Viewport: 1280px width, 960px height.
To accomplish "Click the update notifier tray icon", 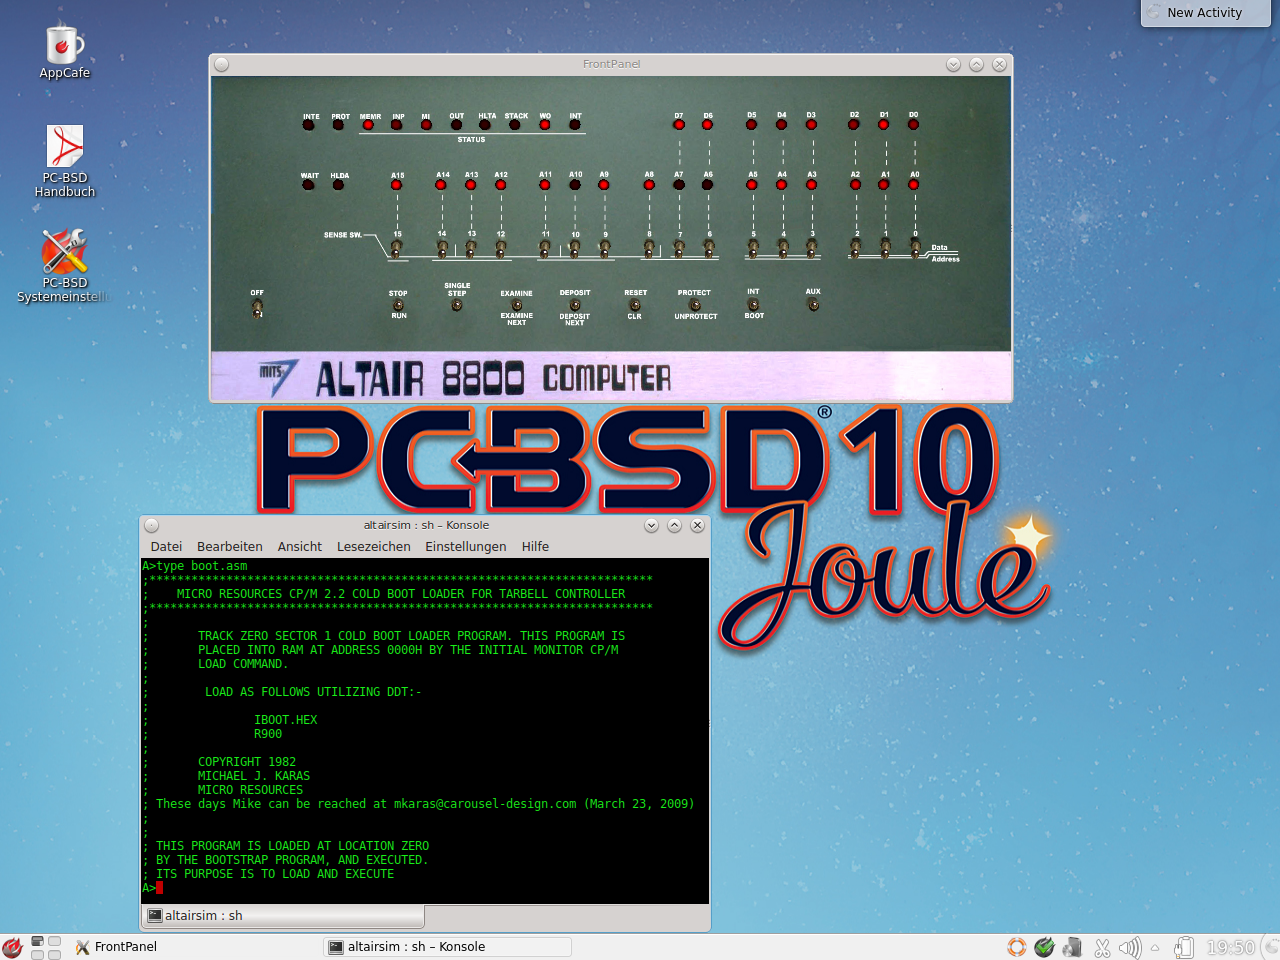I will tap(1045, 947).
